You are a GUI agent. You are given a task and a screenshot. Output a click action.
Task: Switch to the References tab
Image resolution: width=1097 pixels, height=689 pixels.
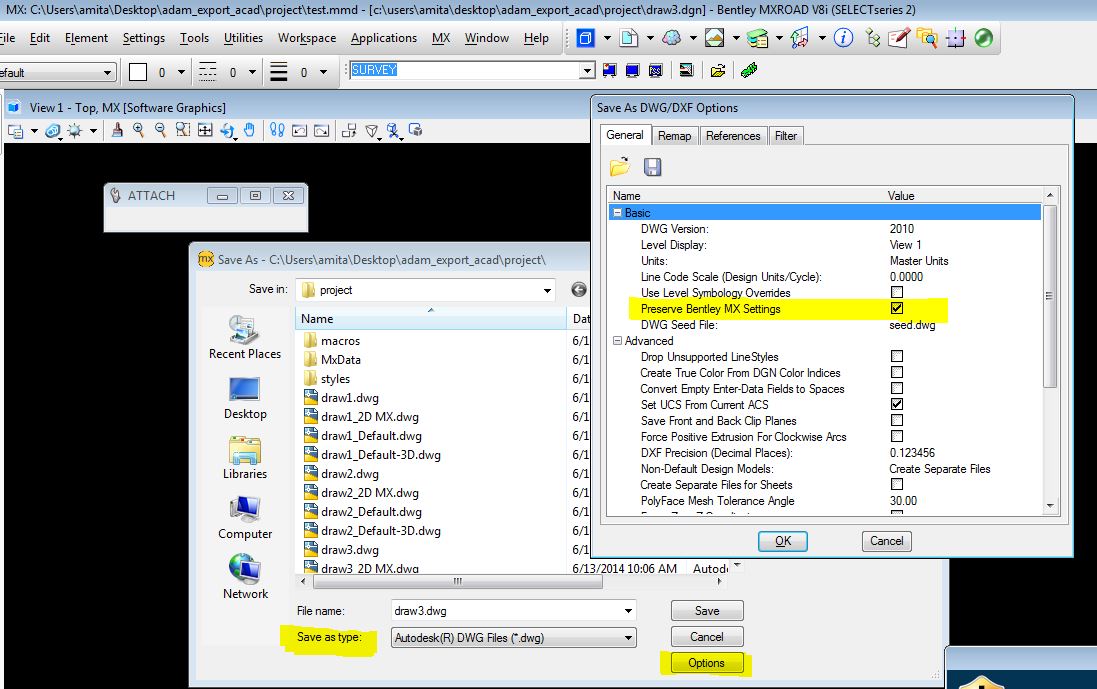[733, 136]
